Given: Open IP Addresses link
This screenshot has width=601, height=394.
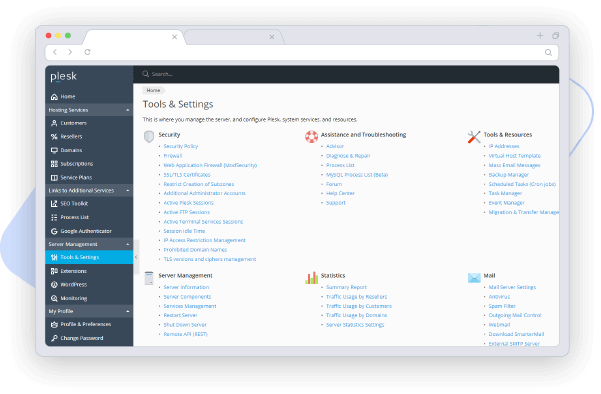Looking at the screenshot, I should (x=504, y=146).
